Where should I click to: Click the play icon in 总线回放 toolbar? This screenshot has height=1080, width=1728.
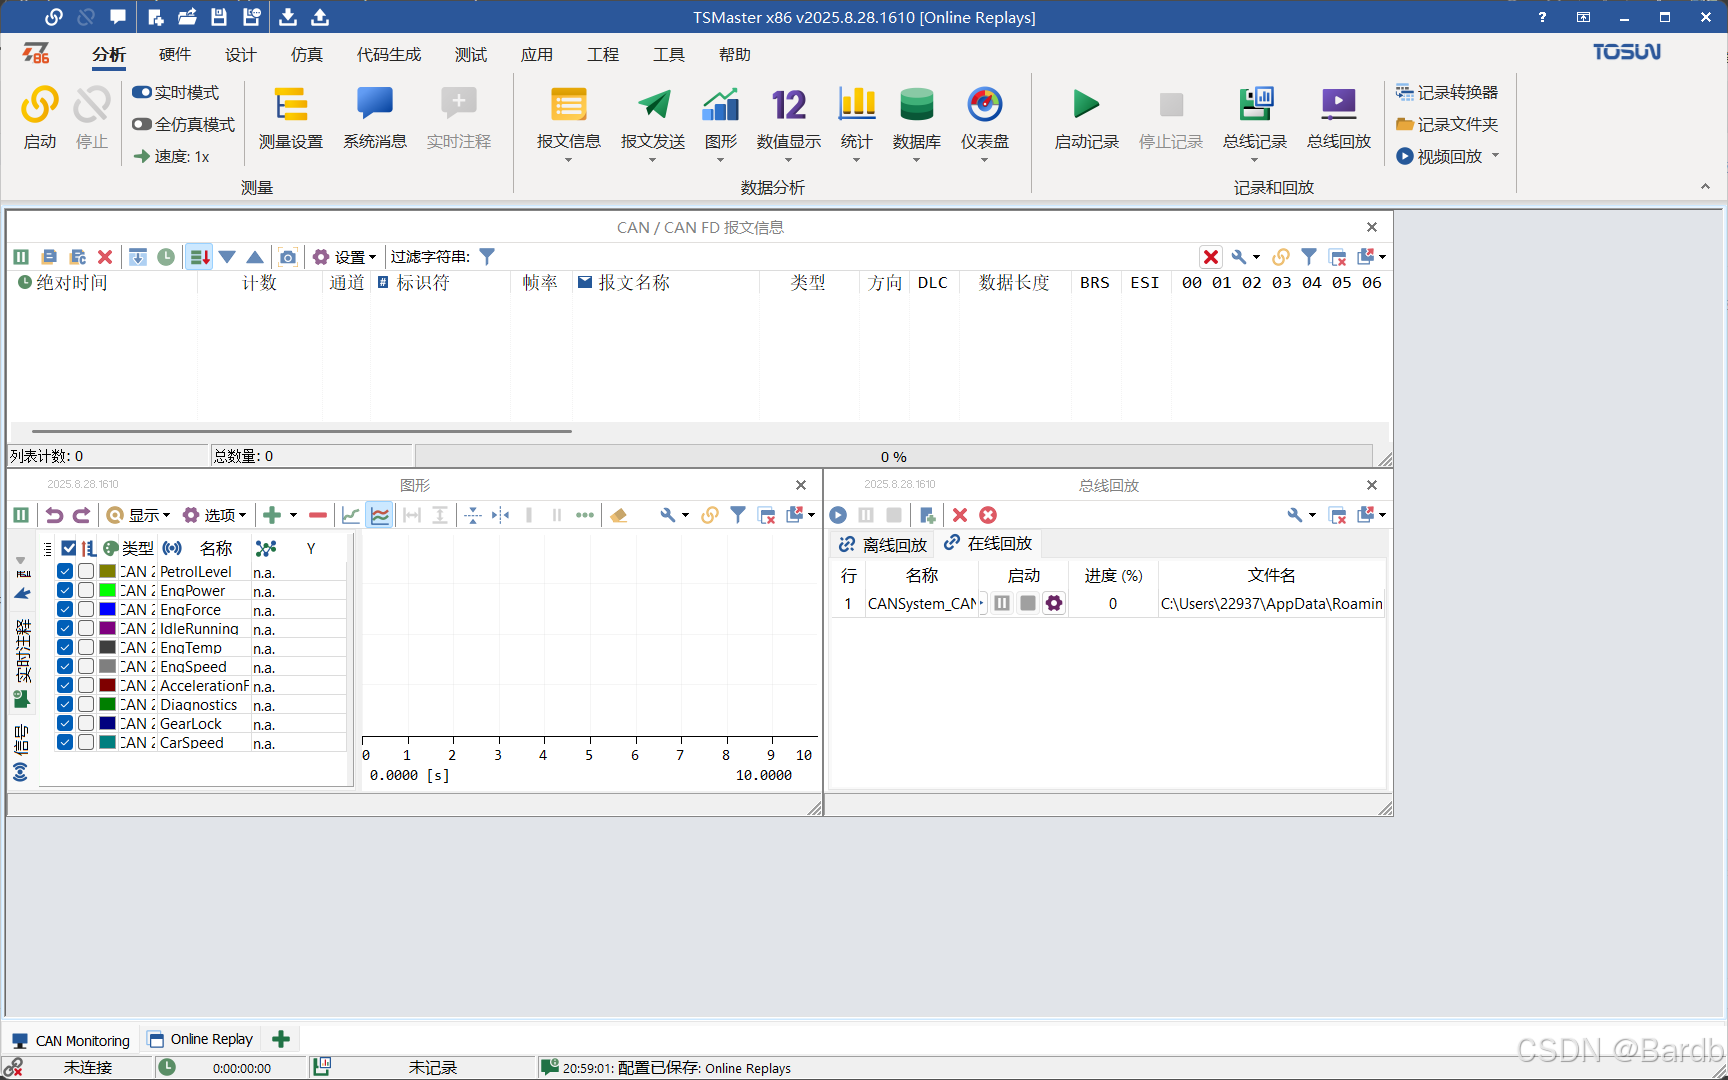pyautogui.click(x=838, y=515)
